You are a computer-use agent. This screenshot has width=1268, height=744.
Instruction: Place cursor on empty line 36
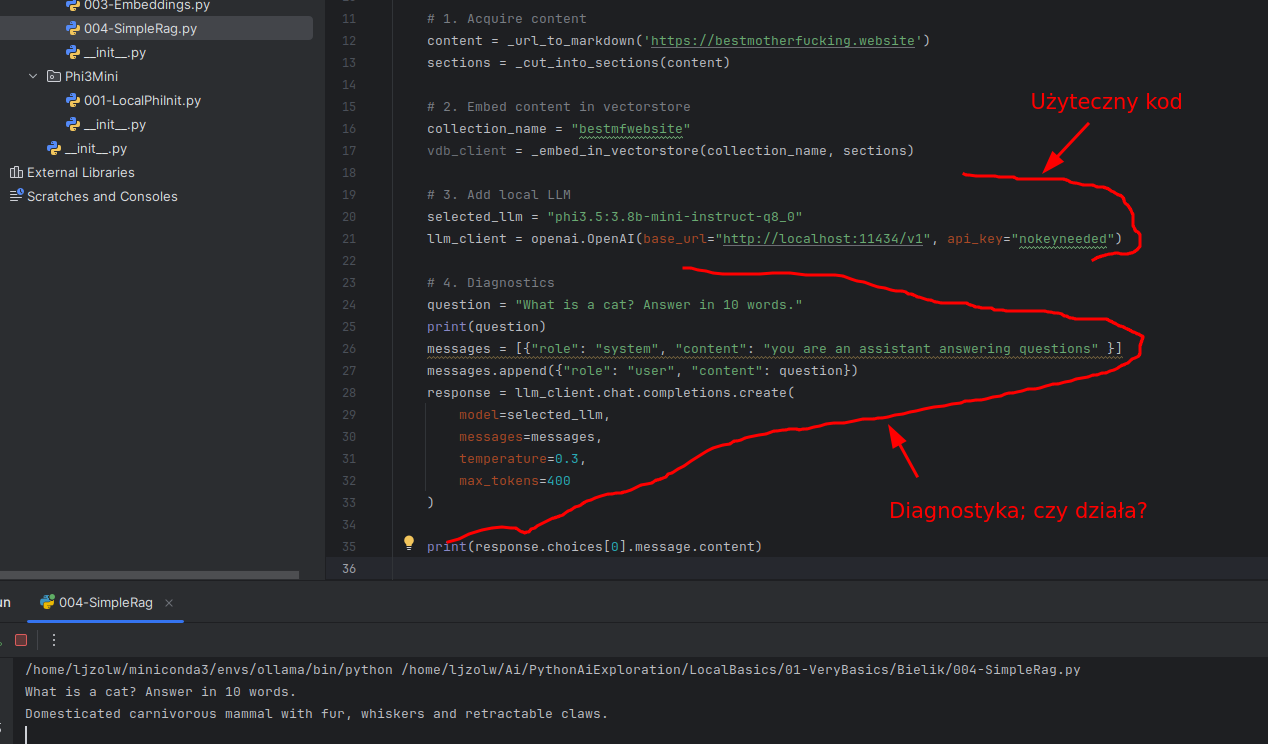700,569
